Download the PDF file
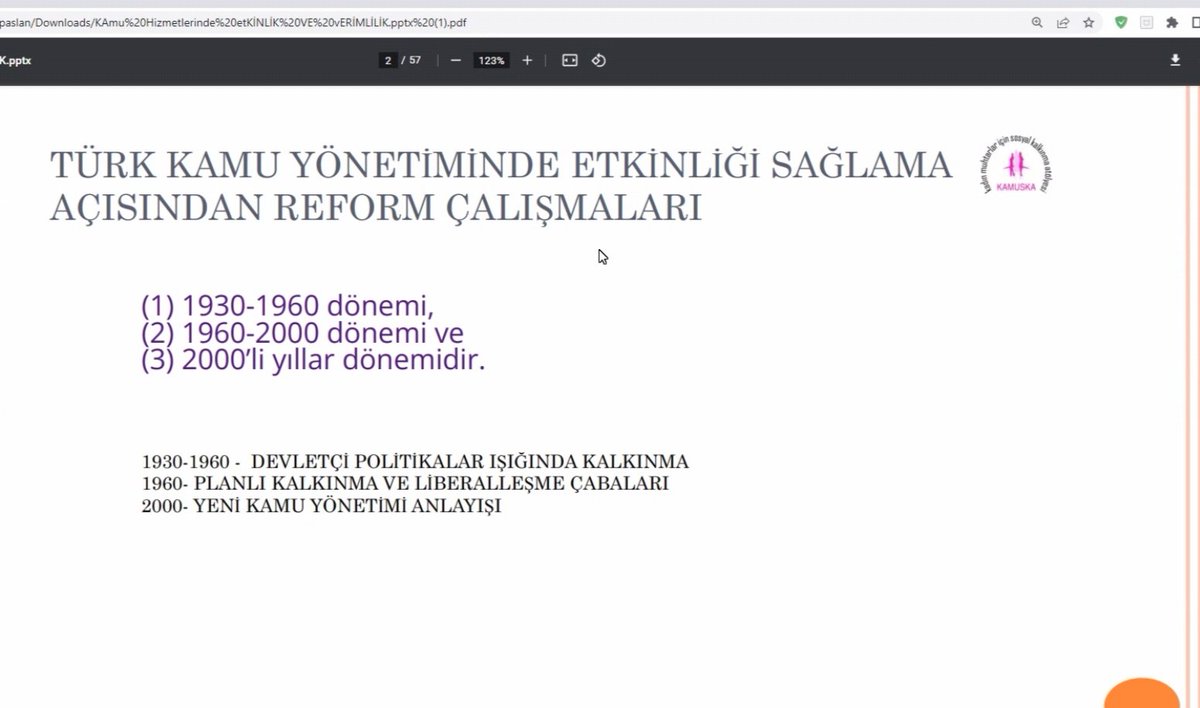 pyautogui.click(x=1175, y=60)
